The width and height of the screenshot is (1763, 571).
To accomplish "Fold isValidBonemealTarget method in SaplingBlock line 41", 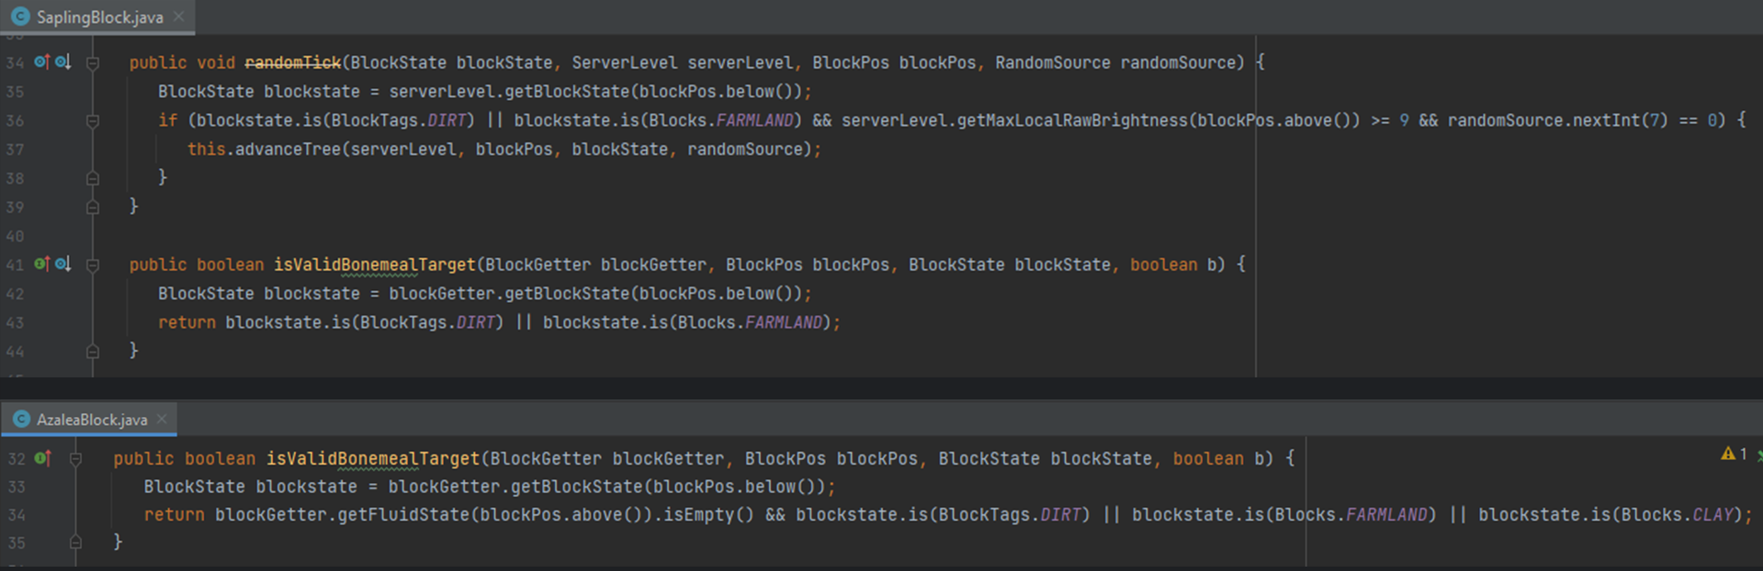I will [92, 265].
